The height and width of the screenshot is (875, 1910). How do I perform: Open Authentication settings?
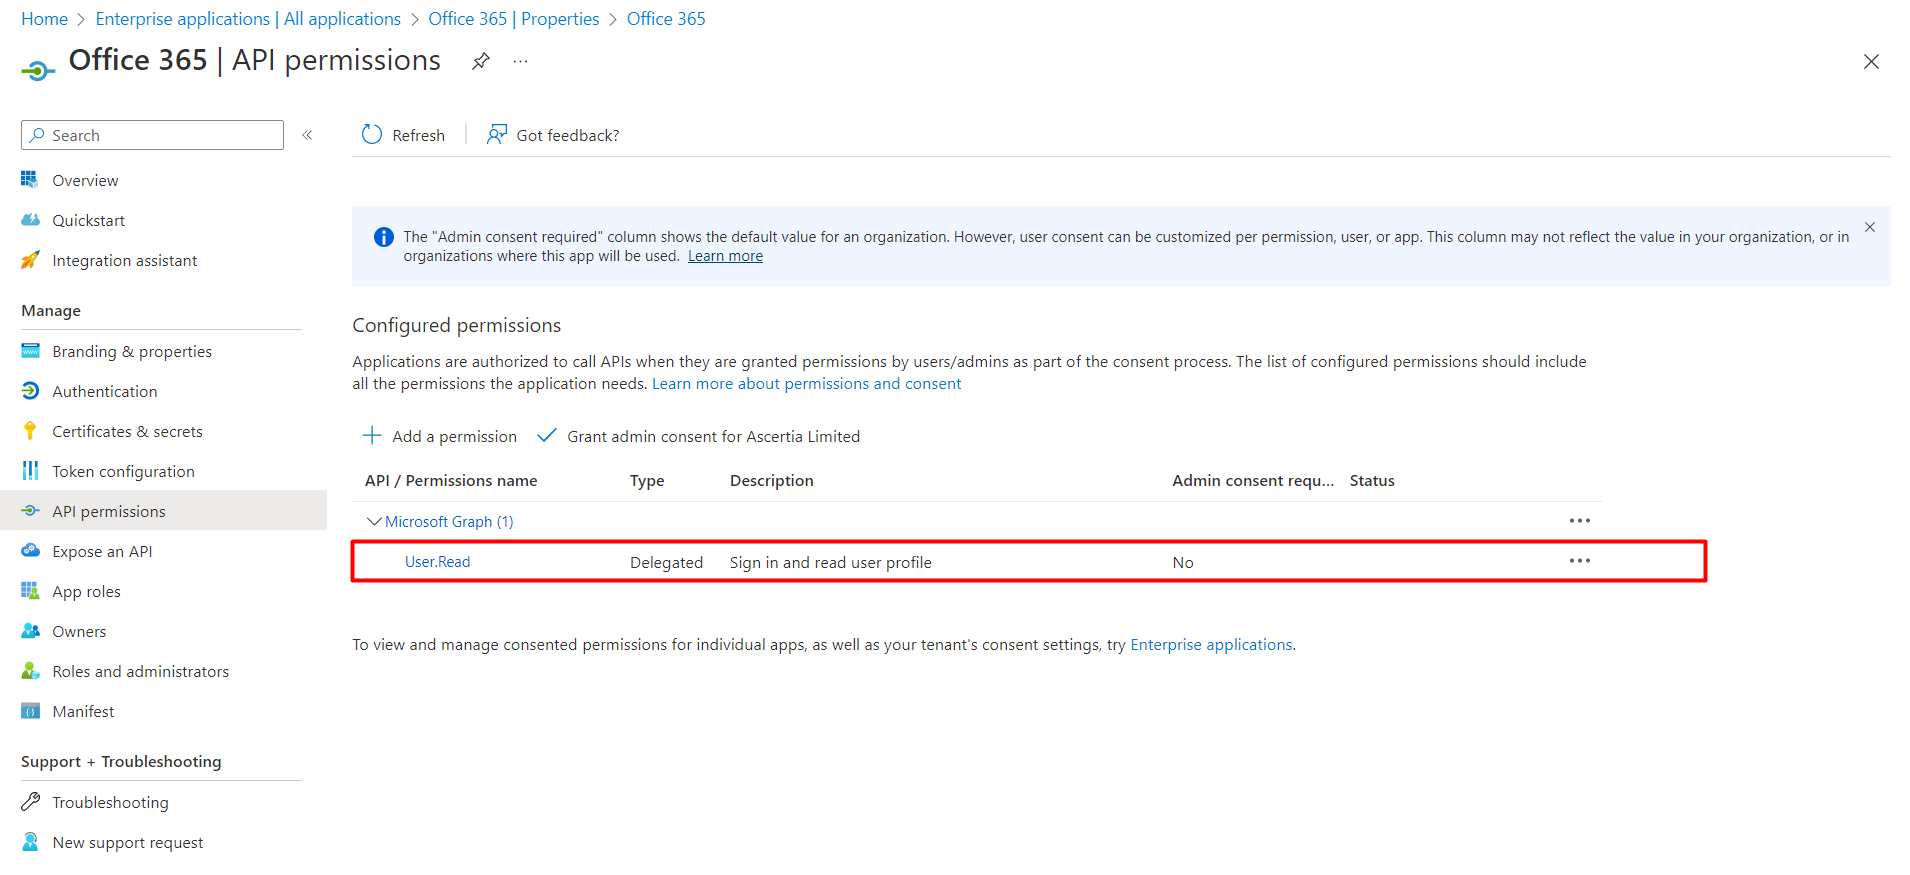pyautogui.click(x=104, y=392)
